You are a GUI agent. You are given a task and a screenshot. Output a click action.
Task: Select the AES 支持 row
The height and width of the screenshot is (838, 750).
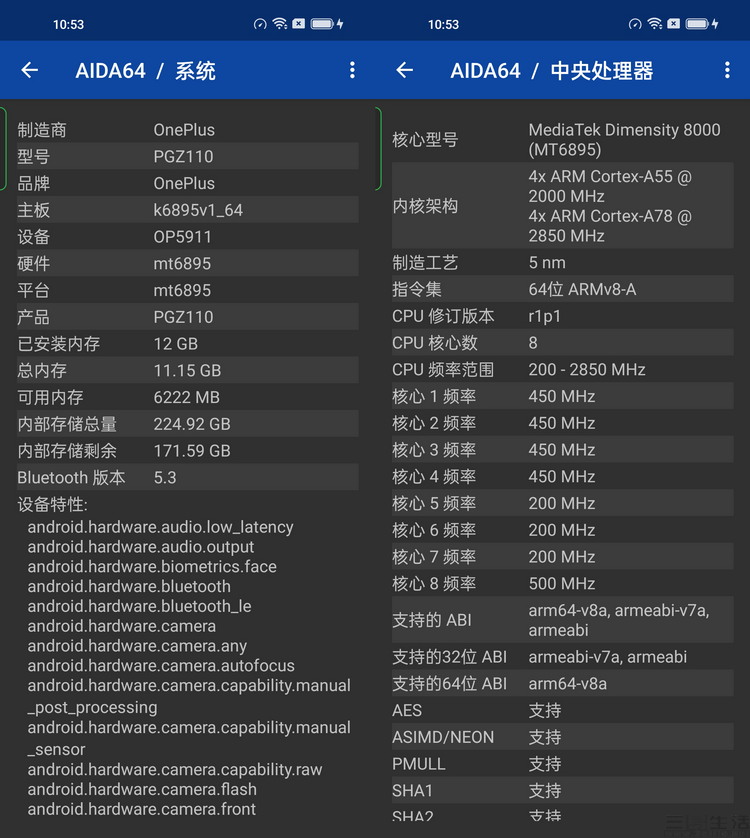[x=562, y=710]
